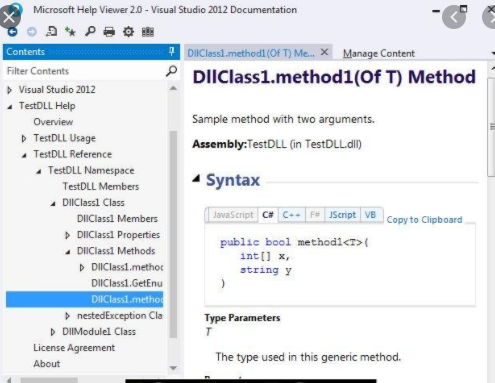This screenshot has width=495, height=383.
Task: Select the VB code tab
Action: 370,215
